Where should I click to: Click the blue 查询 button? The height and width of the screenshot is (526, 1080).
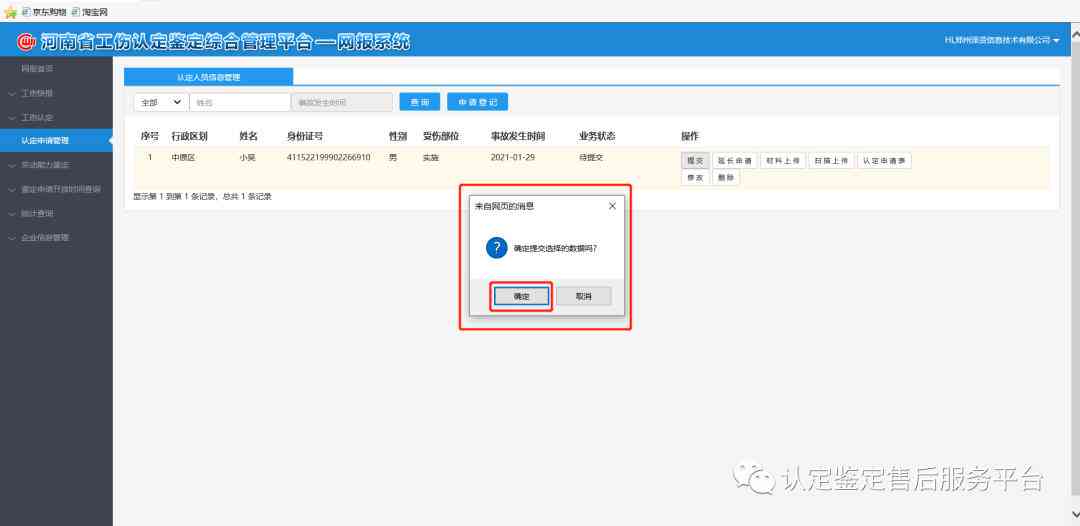[x=419, y=102]
